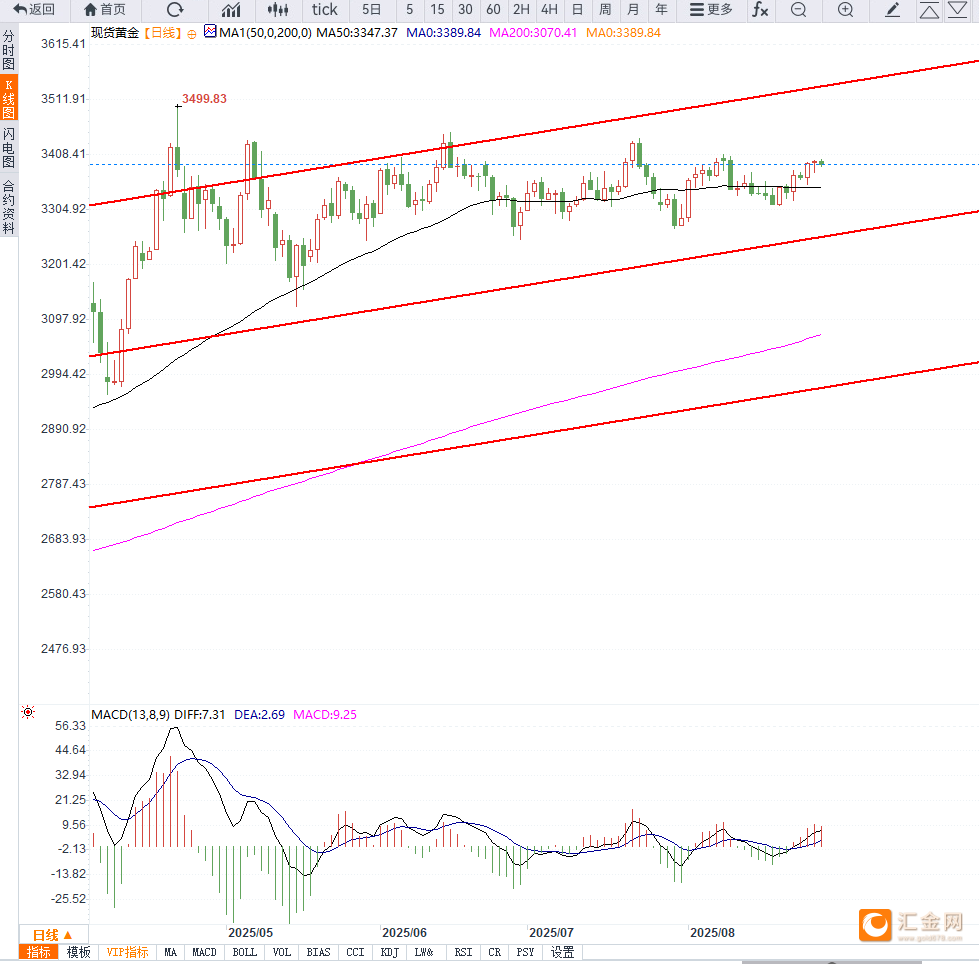The height and width of the screenshot is (964, 979).
Task: Open the 首页 home page
Action: pyautogui.click(x=104, y=9)
